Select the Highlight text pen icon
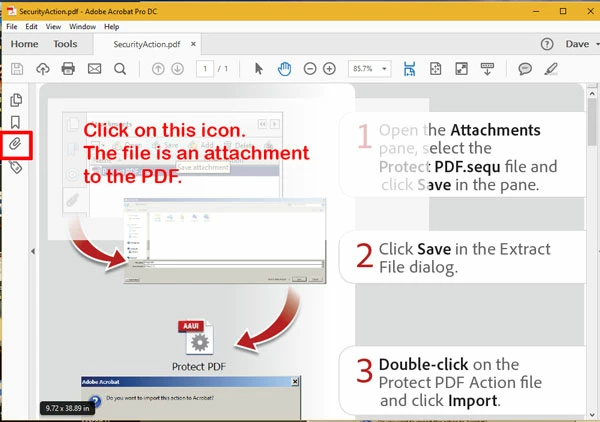This screenshot has width=600, height=422. tap(551, 69)
